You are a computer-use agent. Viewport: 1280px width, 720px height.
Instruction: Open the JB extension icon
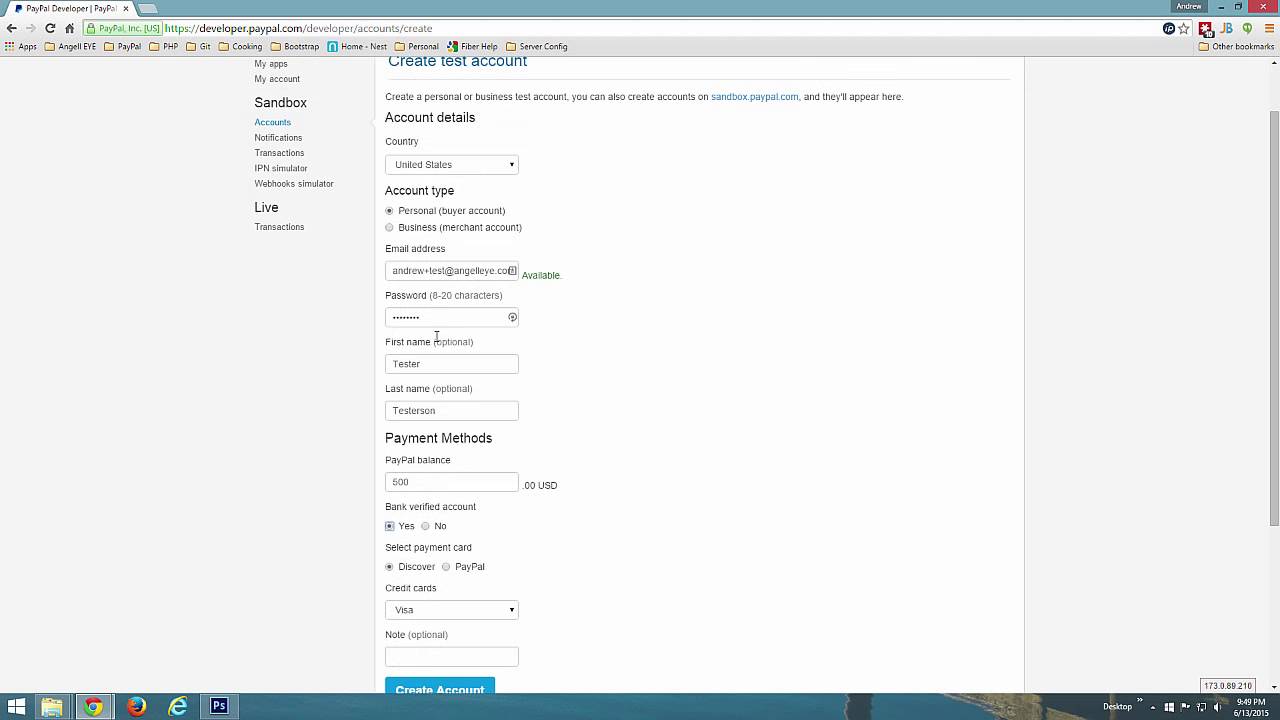pyautogui.click(x=1226, y=29)
